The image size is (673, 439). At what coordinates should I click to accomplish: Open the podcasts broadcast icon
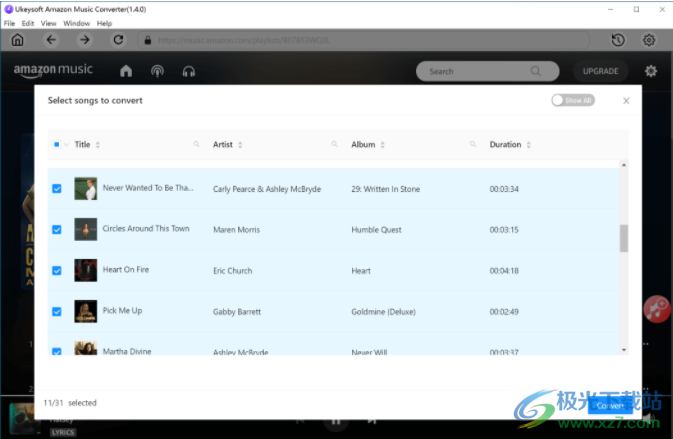158,71
